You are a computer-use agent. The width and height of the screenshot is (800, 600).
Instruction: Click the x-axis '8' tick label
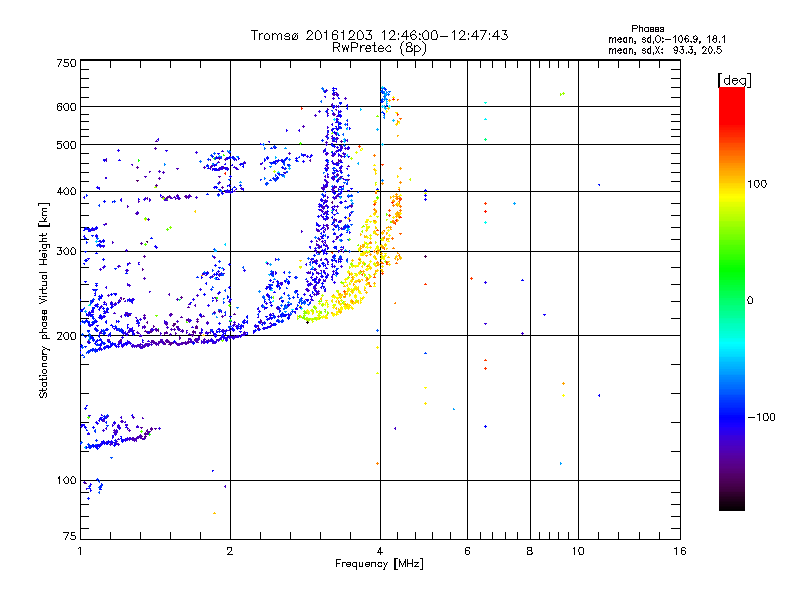click(530, 551)
